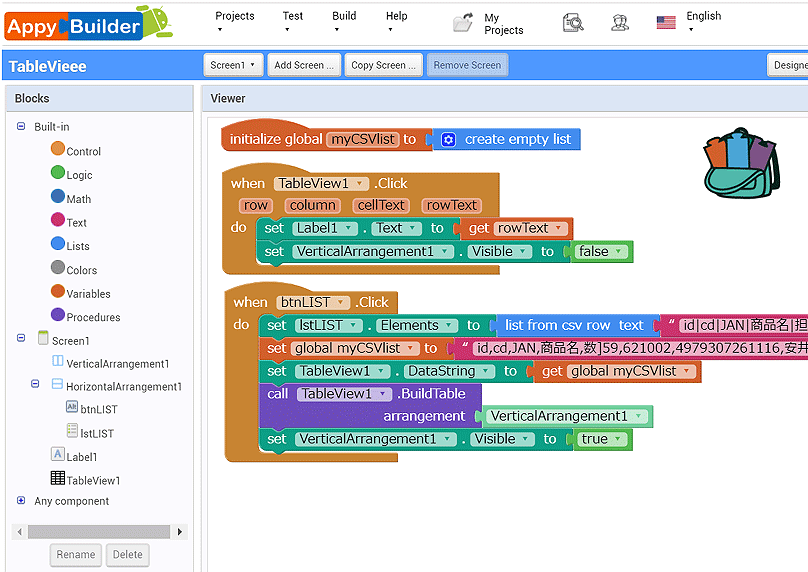Select the blue Math blocks circle

[x=58, y=196]
